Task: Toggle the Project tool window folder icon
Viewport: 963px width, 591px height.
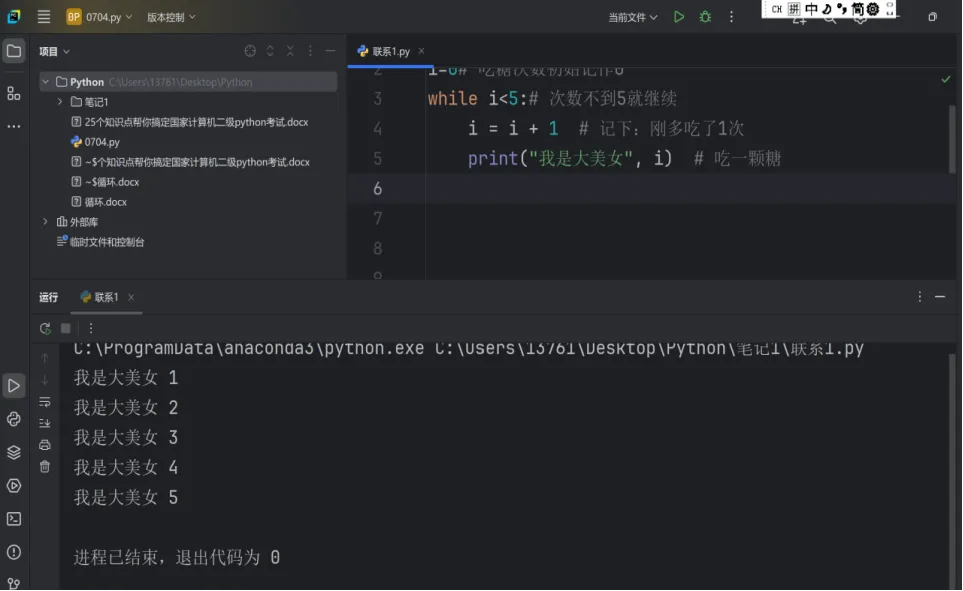Action: [x=14, y=51]
